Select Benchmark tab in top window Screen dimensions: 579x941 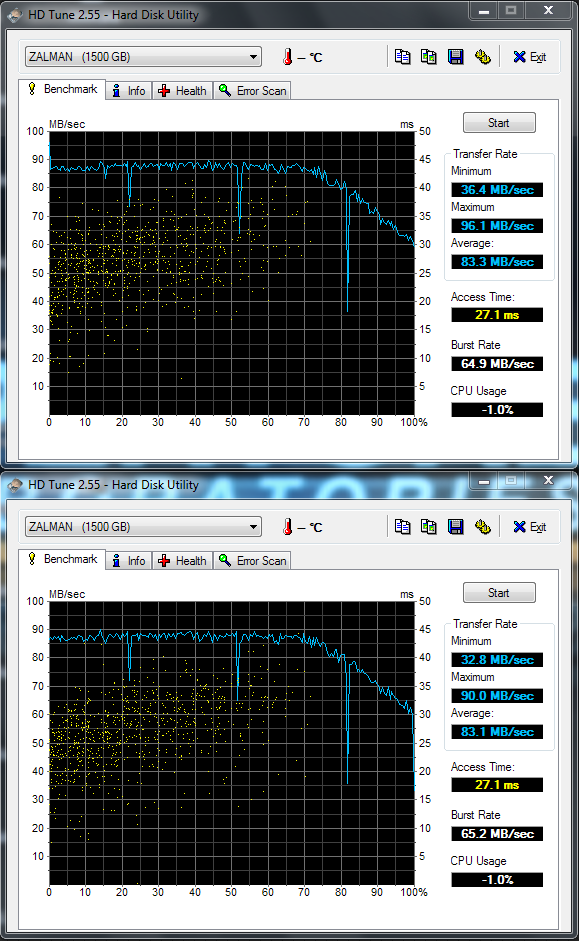coord(62,89)
